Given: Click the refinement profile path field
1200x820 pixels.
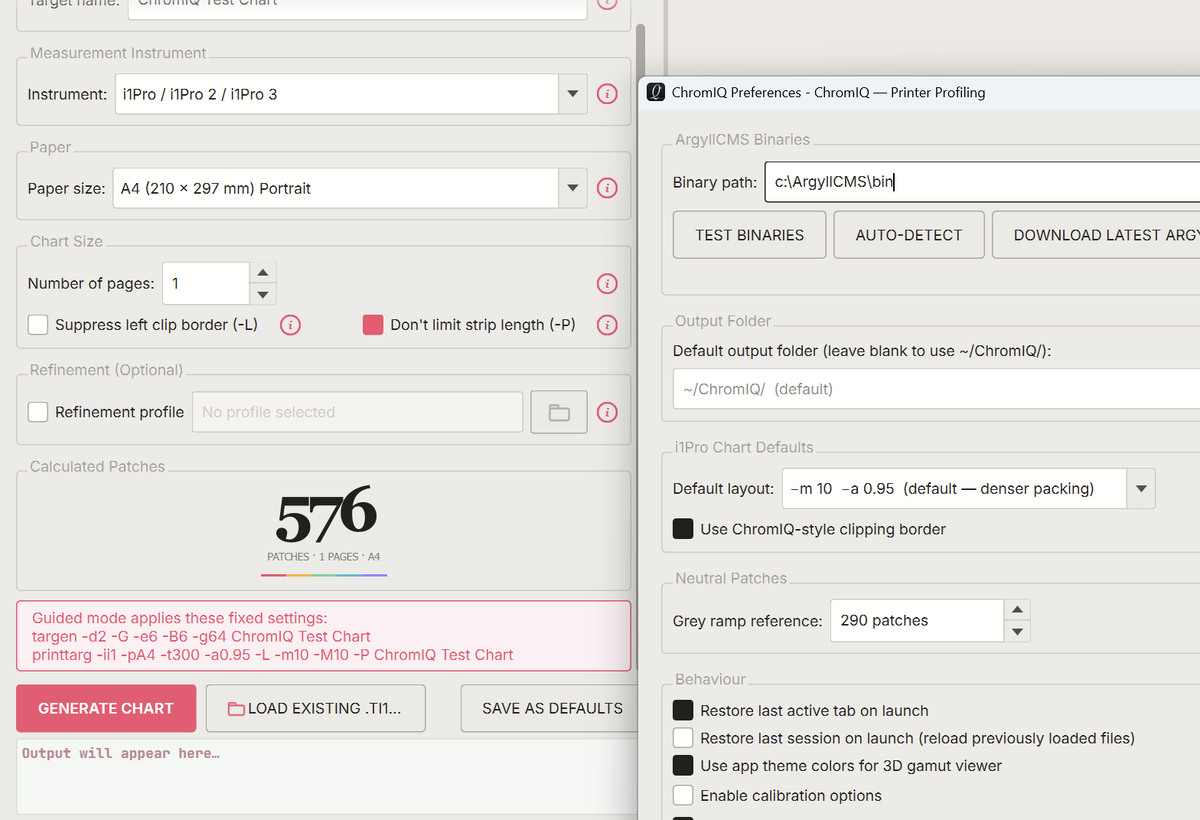Looking at the screenshot, I should click(357, 412).
